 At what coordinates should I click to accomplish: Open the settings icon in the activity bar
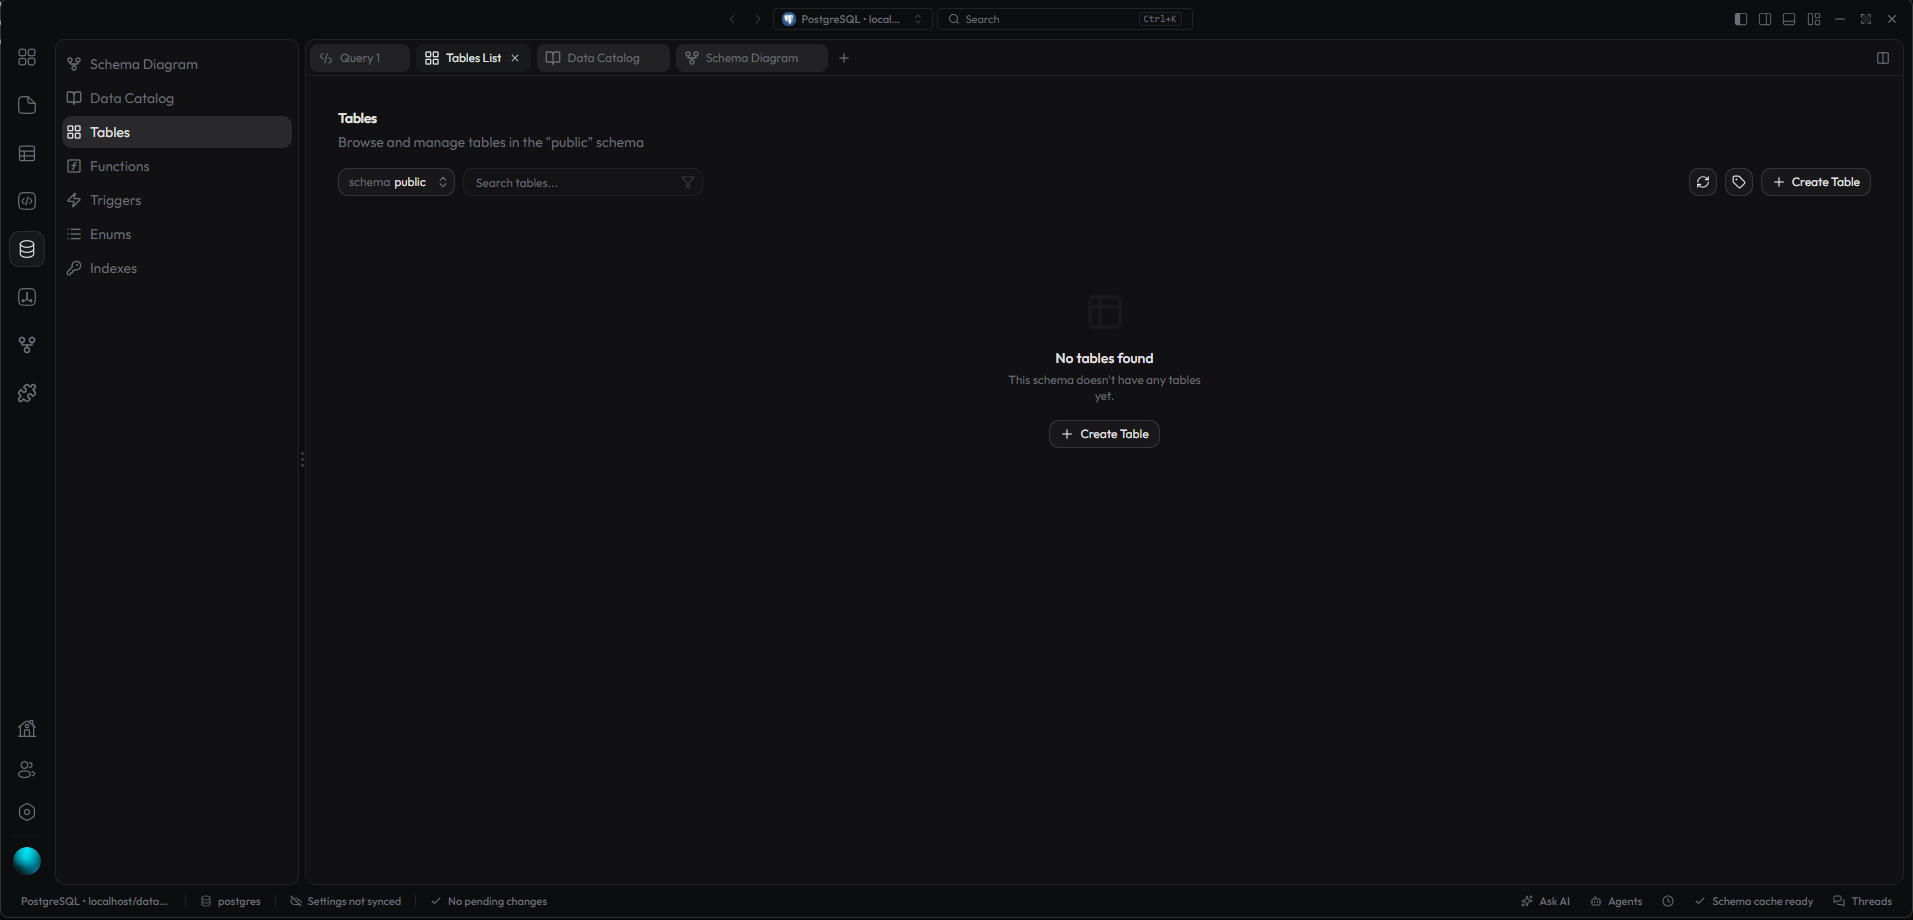click(x=27, y=812)
